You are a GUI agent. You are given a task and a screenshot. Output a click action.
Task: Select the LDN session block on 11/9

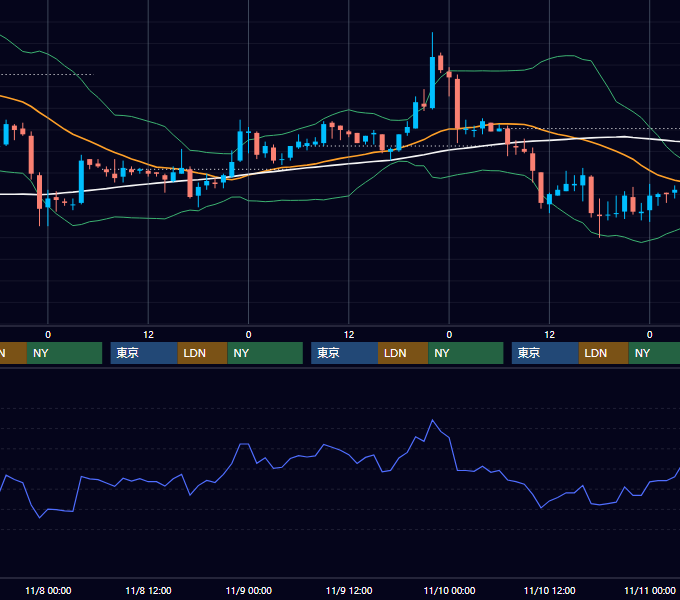pos(403,353)
